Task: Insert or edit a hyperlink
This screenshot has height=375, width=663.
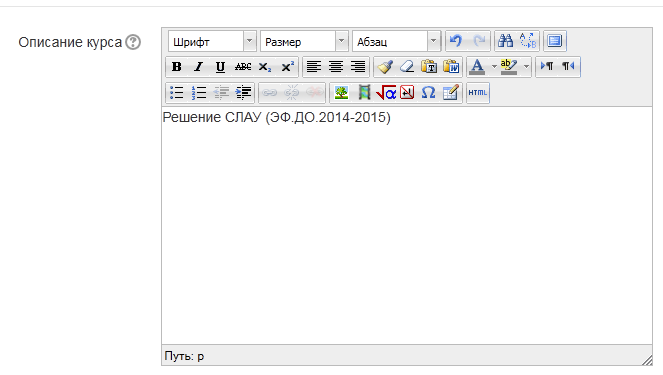Action: [x=270, y=93]
